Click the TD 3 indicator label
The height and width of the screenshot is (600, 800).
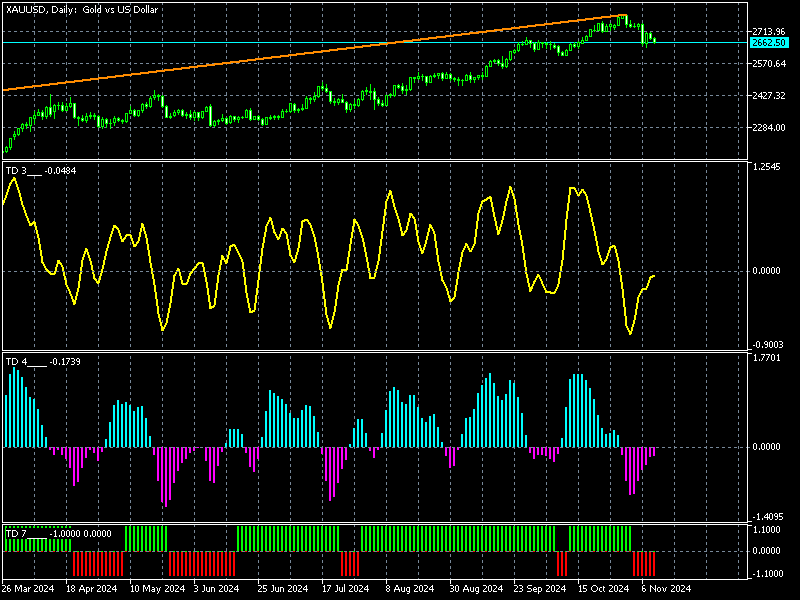41,171
